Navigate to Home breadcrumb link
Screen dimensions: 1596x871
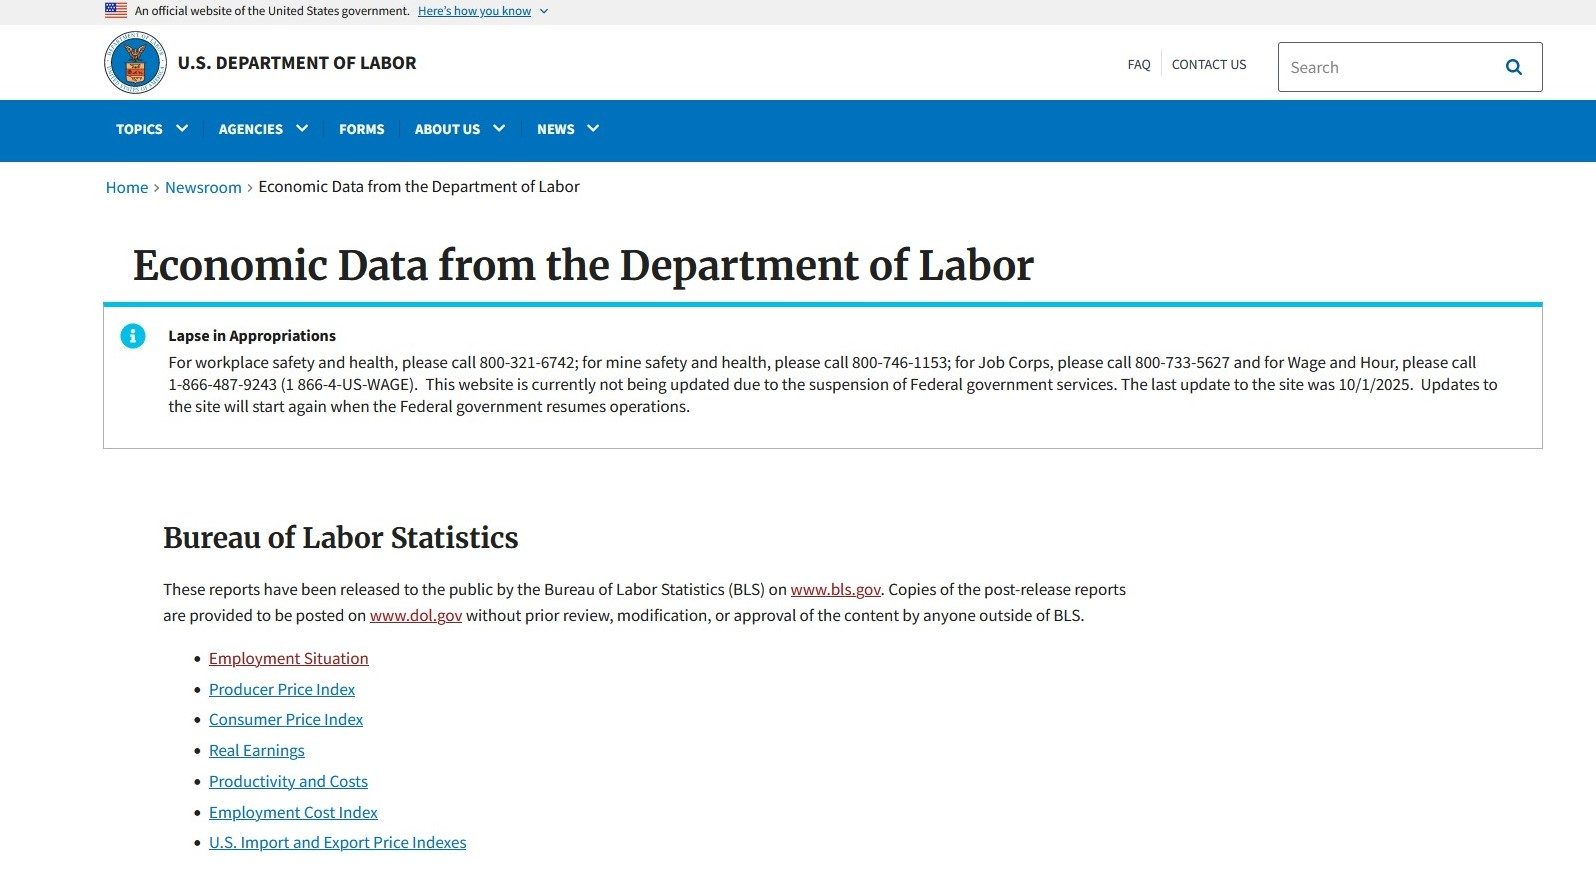[x=127, y=188]
